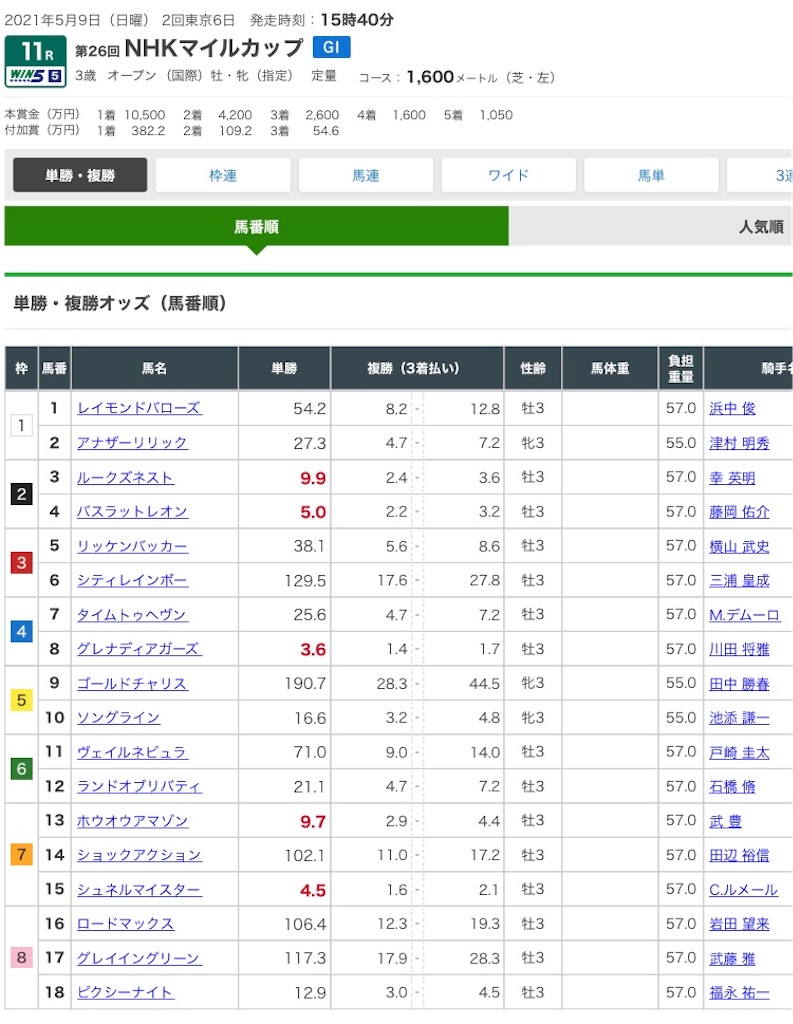The image size is (793, 1024).
Task: Open horse ロードマックス link
Action: [125, 923]
